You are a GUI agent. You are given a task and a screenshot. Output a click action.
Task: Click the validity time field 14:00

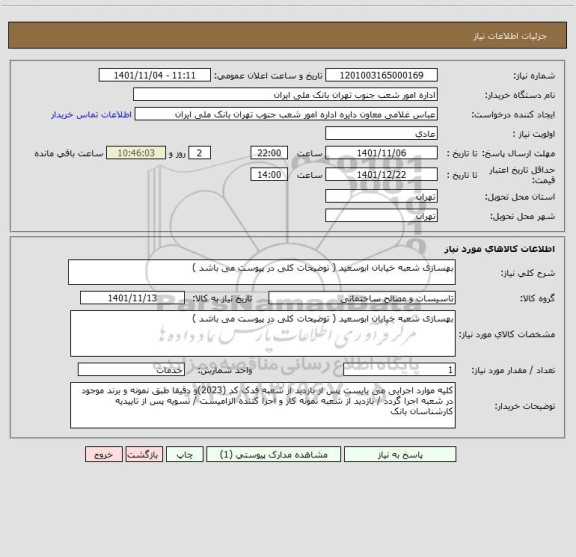coord(269,175)
